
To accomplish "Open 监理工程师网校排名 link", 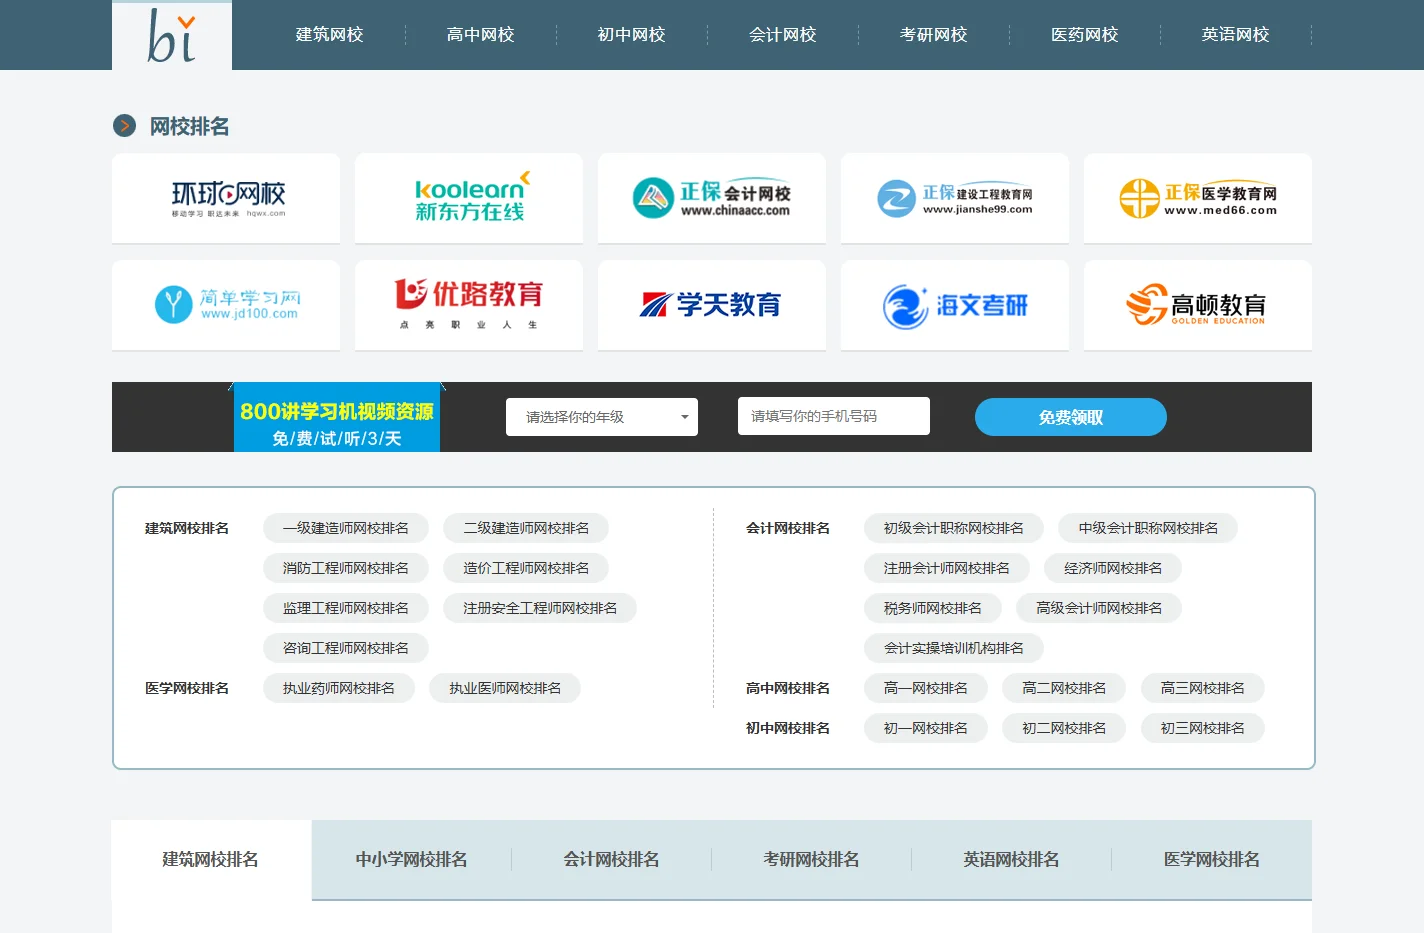I will (x=346, y=608).
